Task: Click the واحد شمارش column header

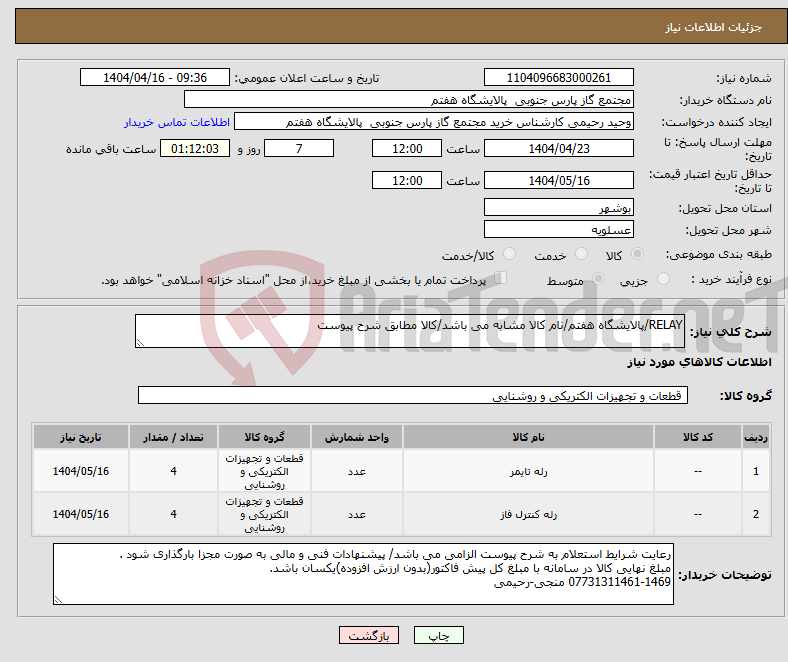Action: coord(357,437)
